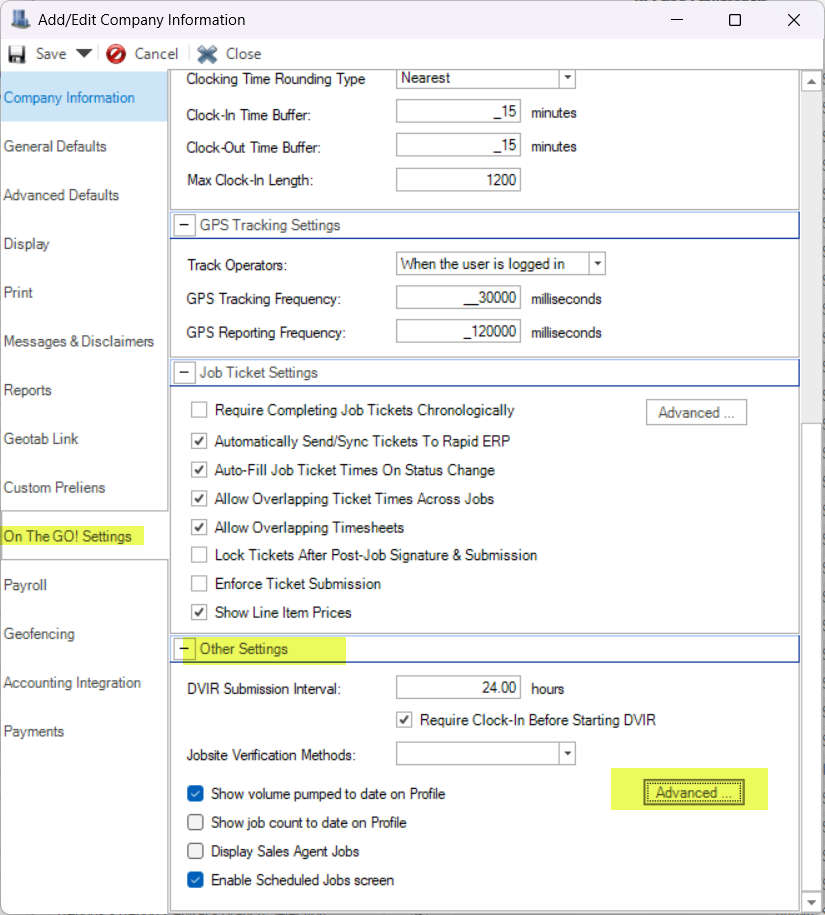
Task: Toggle Auto-Fill Job Ticket Times On Status Change
Action: (199, 469)
